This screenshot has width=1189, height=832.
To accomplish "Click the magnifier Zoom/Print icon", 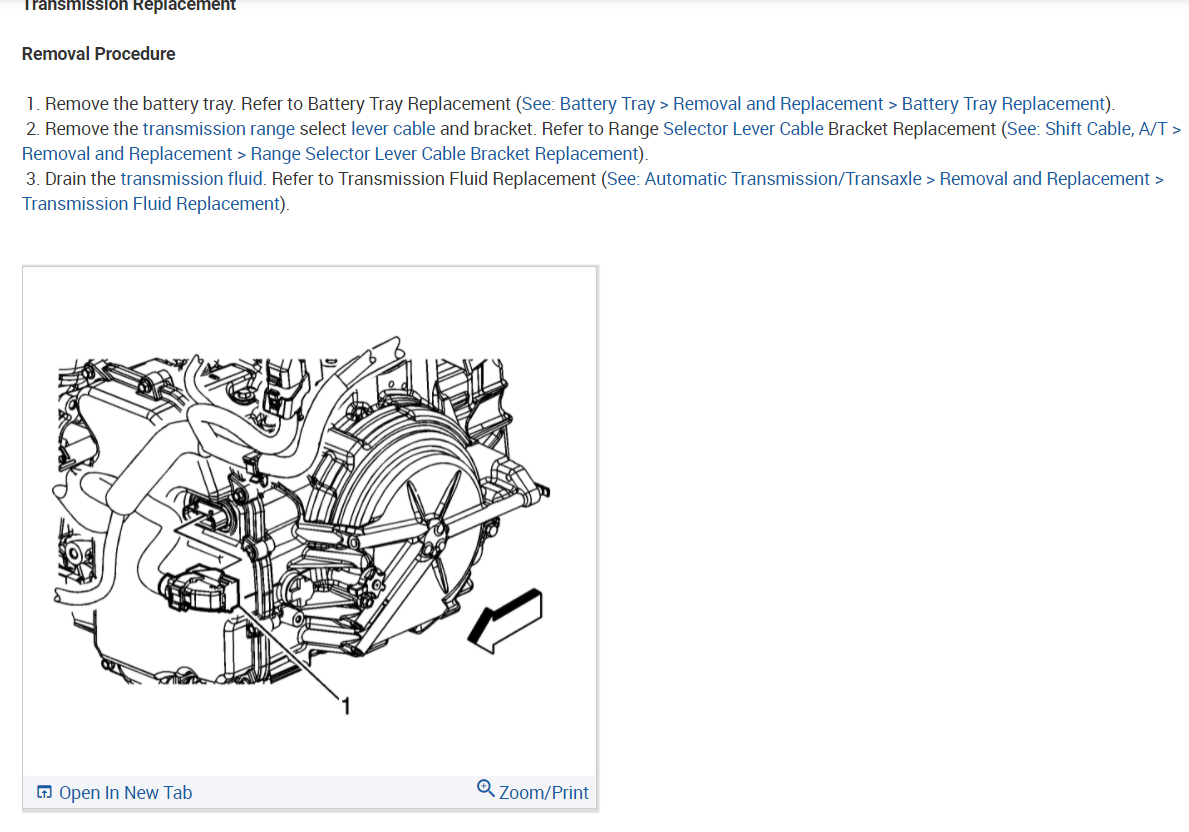I will pos(485,789).
